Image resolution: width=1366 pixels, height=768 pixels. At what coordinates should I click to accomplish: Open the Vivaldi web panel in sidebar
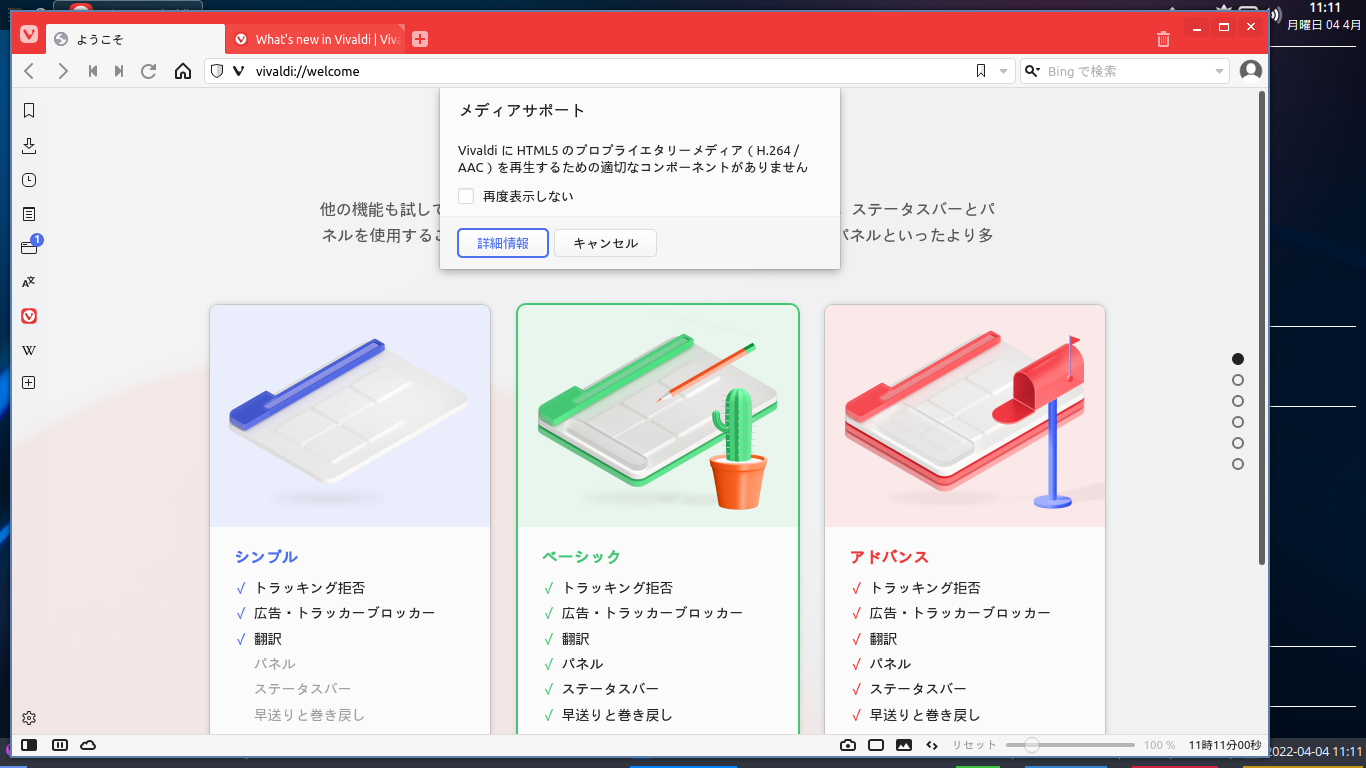point(29,316)
